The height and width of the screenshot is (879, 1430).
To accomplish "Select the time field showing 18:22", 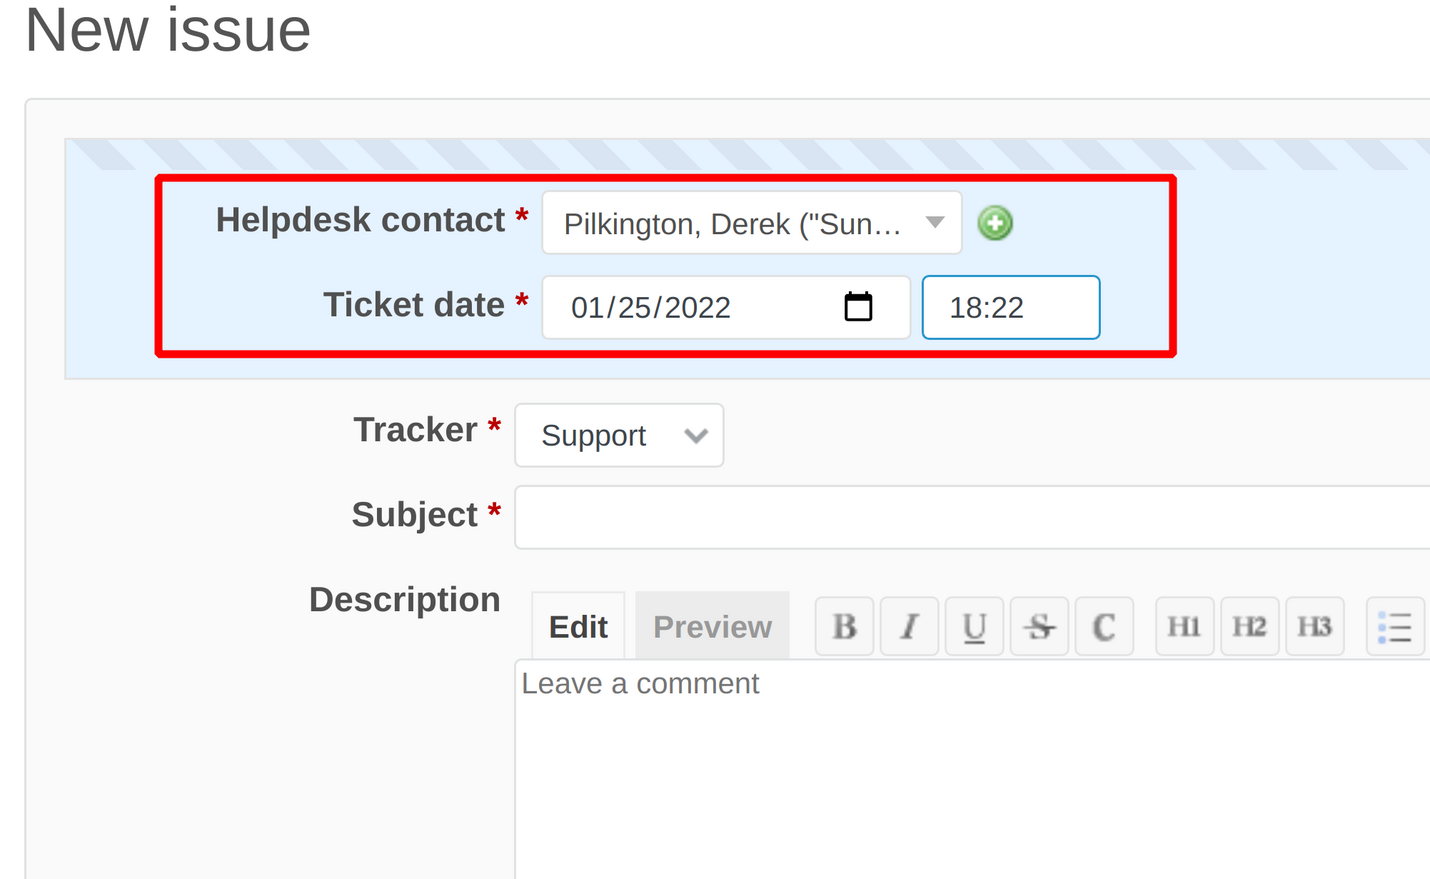I will point(1010,306).
